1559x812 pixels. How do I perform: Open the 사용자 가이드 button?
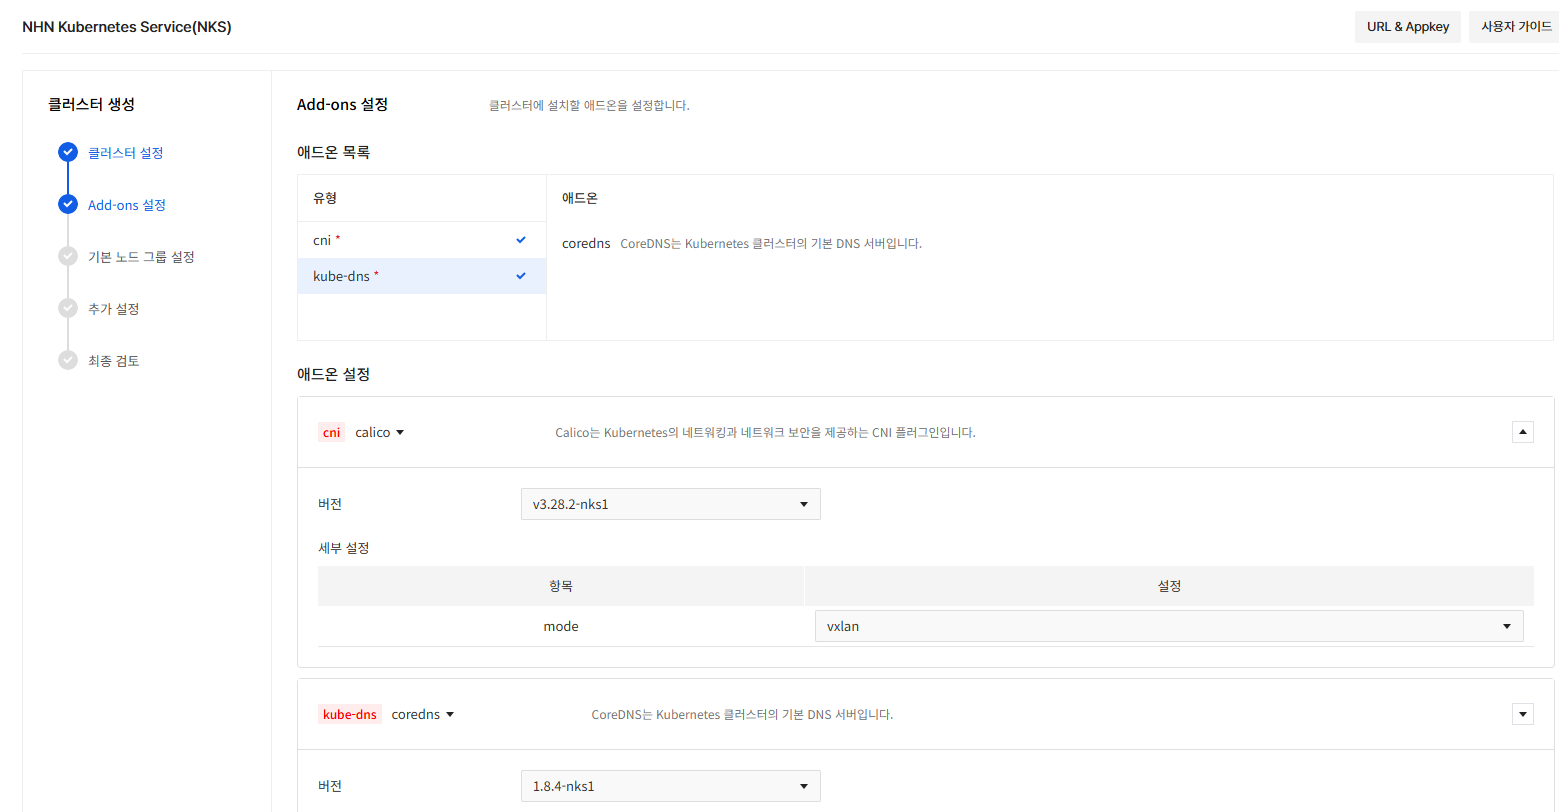pyautogui.click(x=1516, y=27)
